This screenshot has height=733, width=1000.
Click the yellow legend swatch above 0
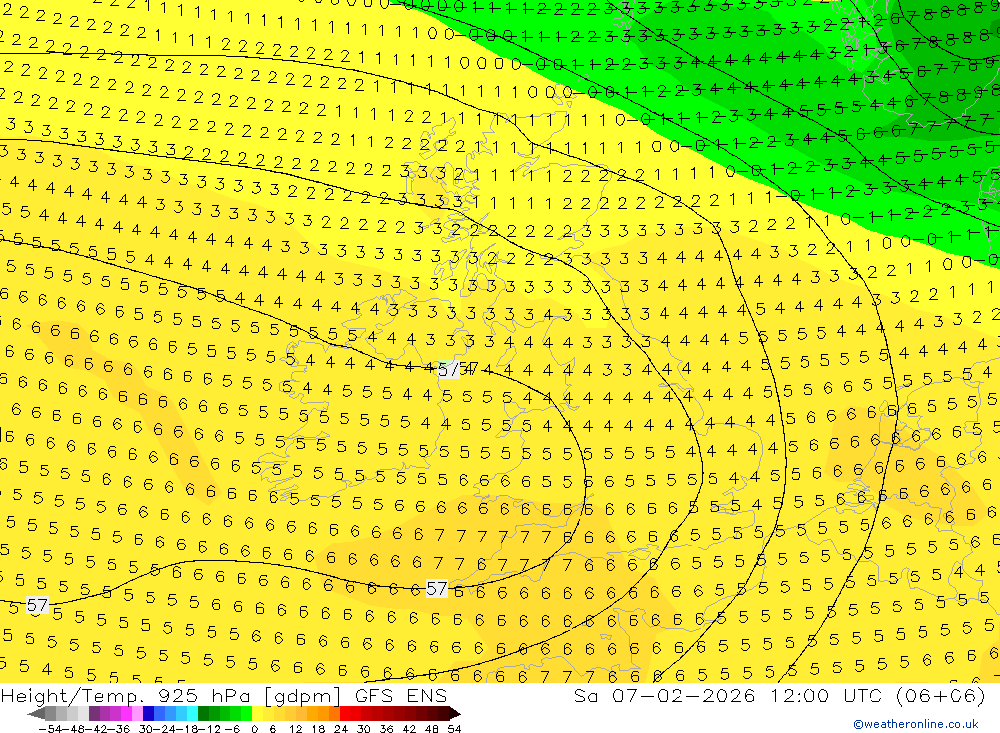[257, 713]
